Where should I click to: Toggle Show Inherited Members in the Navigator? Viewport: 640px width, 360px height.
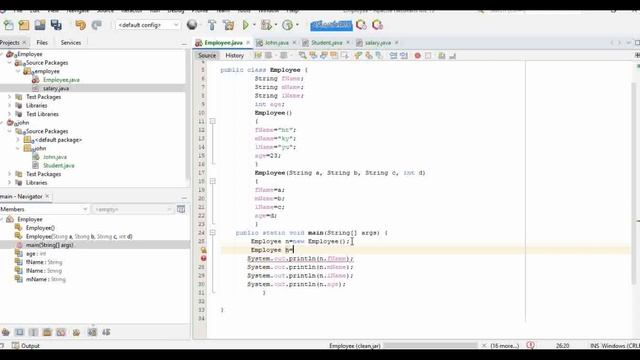coord(5,332)
